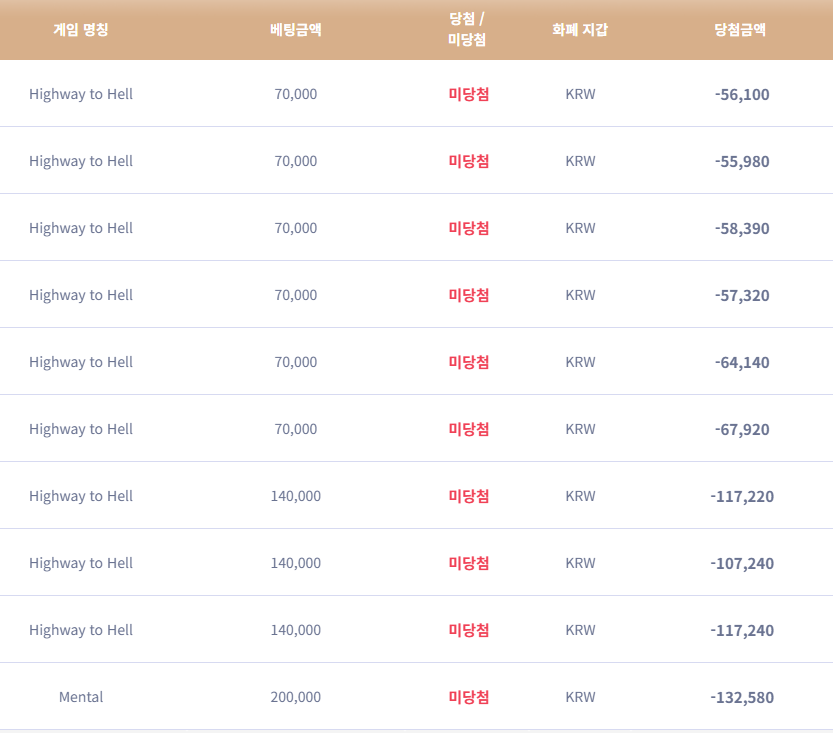
Task: Click the 게임 명칭 column header
Action: point(81,29)
